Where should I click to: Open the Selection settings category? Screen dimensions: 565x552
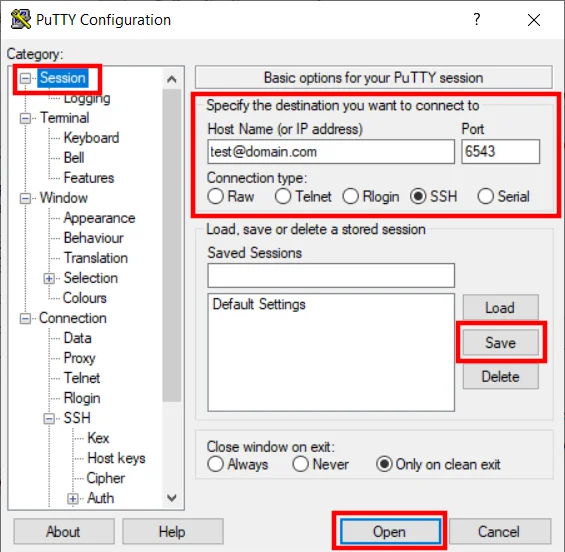tap(90, 278)
